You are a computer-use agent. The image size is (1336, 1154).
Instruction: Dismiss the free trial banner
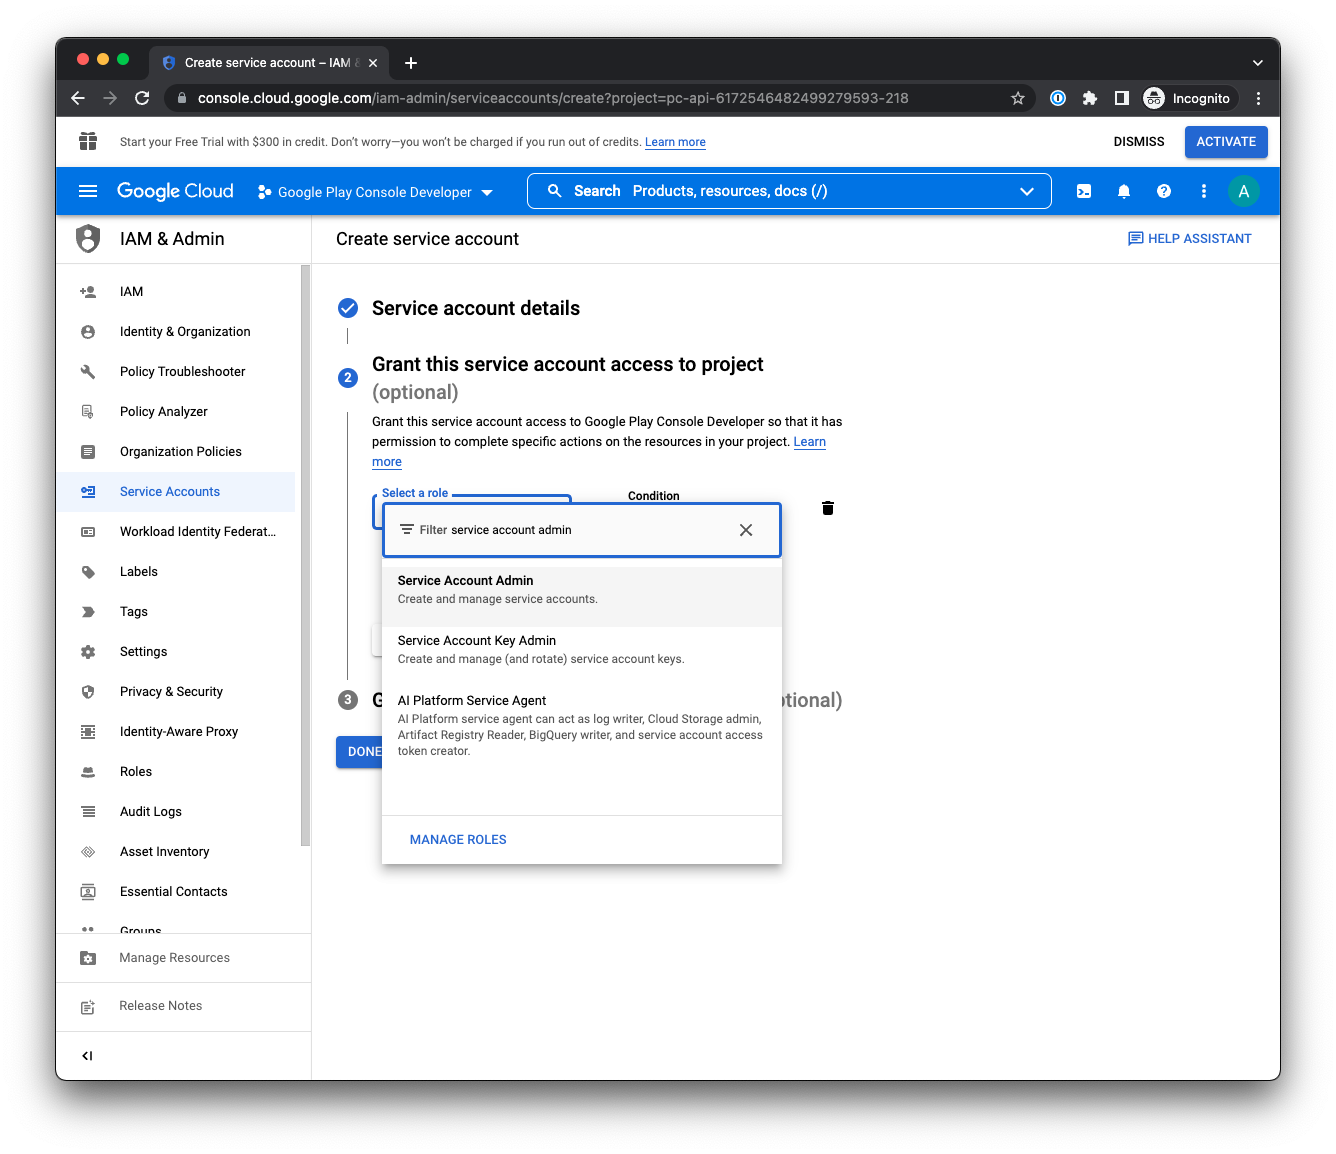pyautogui.click(x=1139, y=142)
